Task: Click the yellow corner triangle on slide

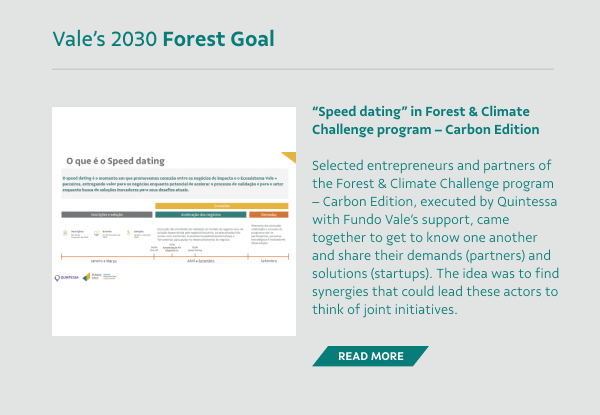Action: (289, 157)
